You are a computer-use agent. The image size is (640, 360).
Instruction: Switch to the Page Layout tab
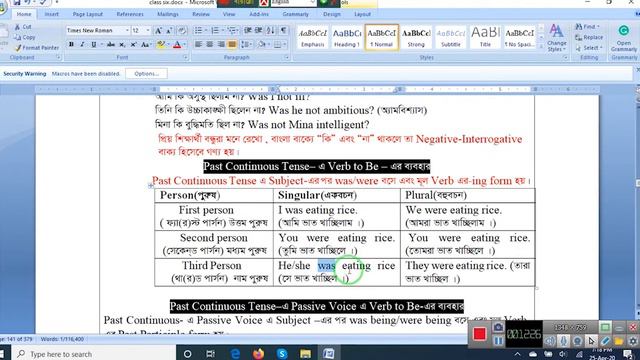[88, 14]
